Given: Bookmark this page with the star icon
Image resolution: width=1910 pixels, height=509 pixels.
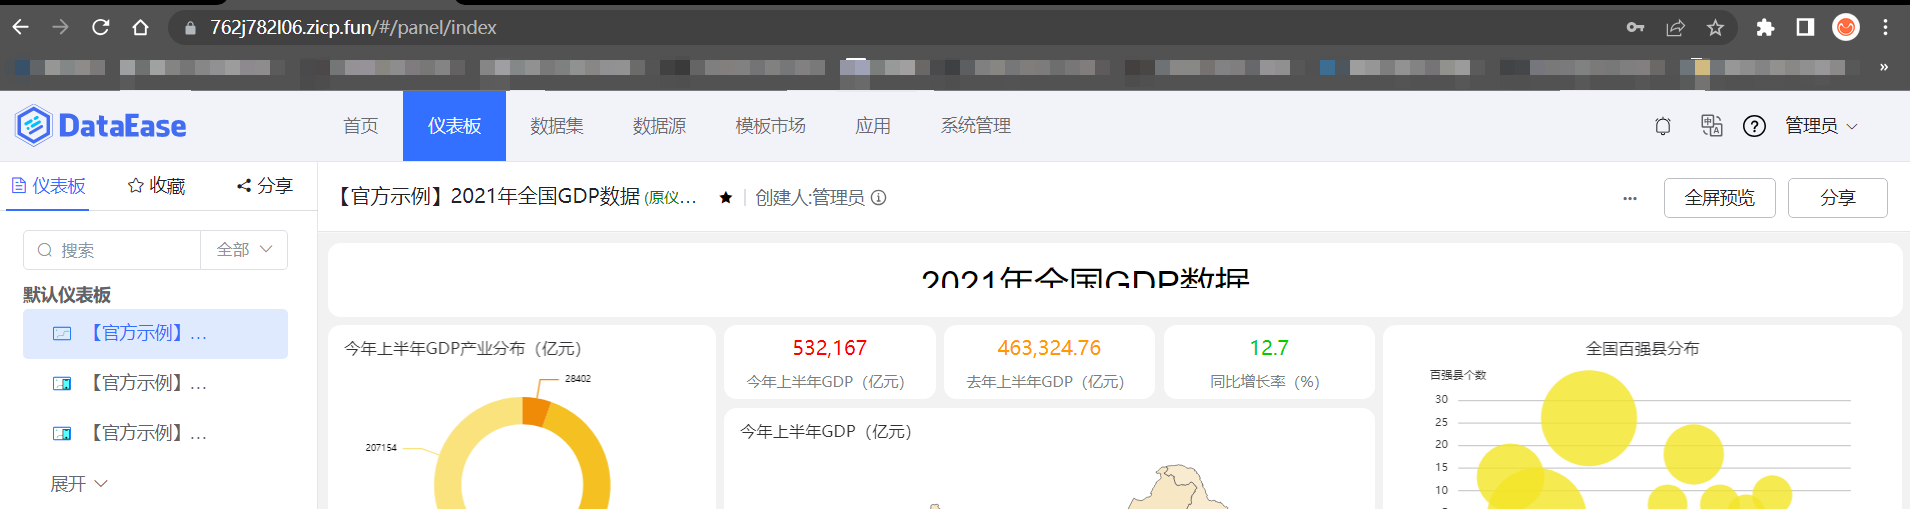Looking at the screenshot, I should pyautogui.click(x=1716, y=28).
